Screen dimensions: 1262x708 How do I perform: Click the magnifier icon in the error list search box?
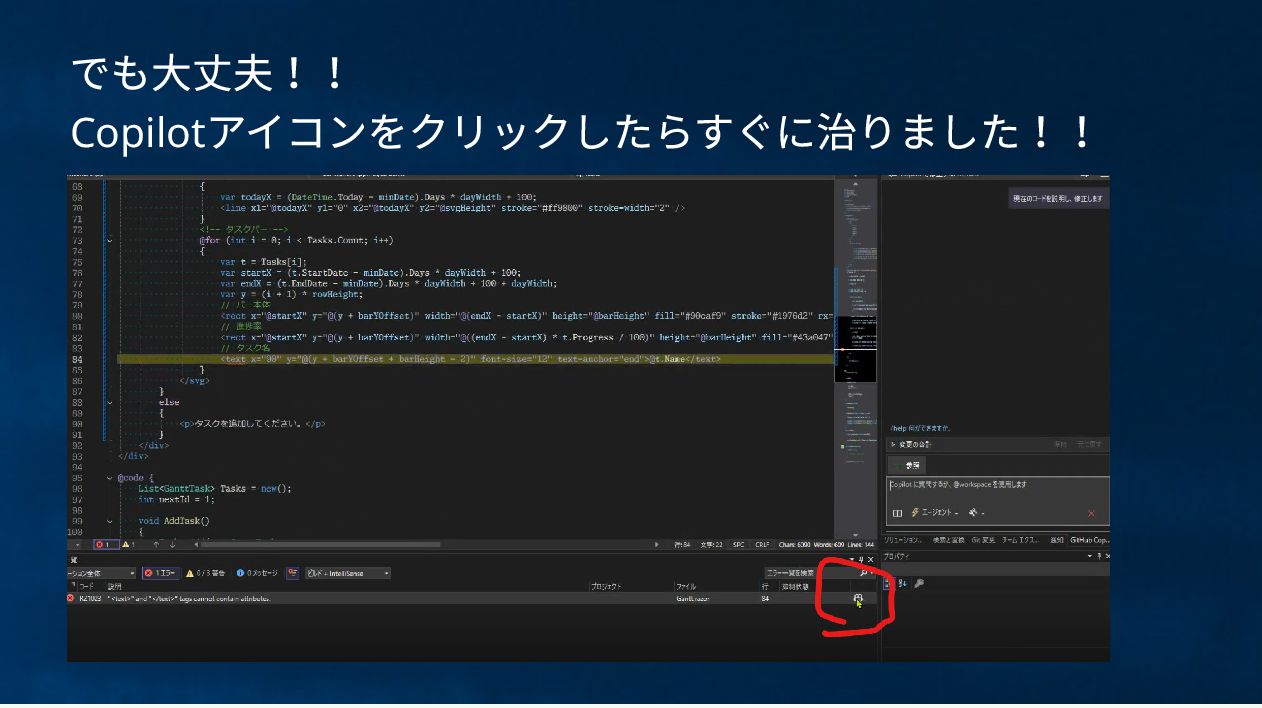tap(864, 573)
